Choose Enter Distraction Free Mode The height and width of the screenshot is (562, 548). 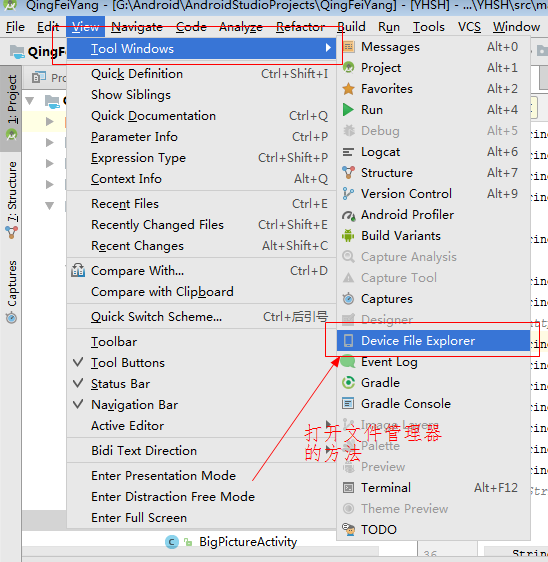point(201,497)
